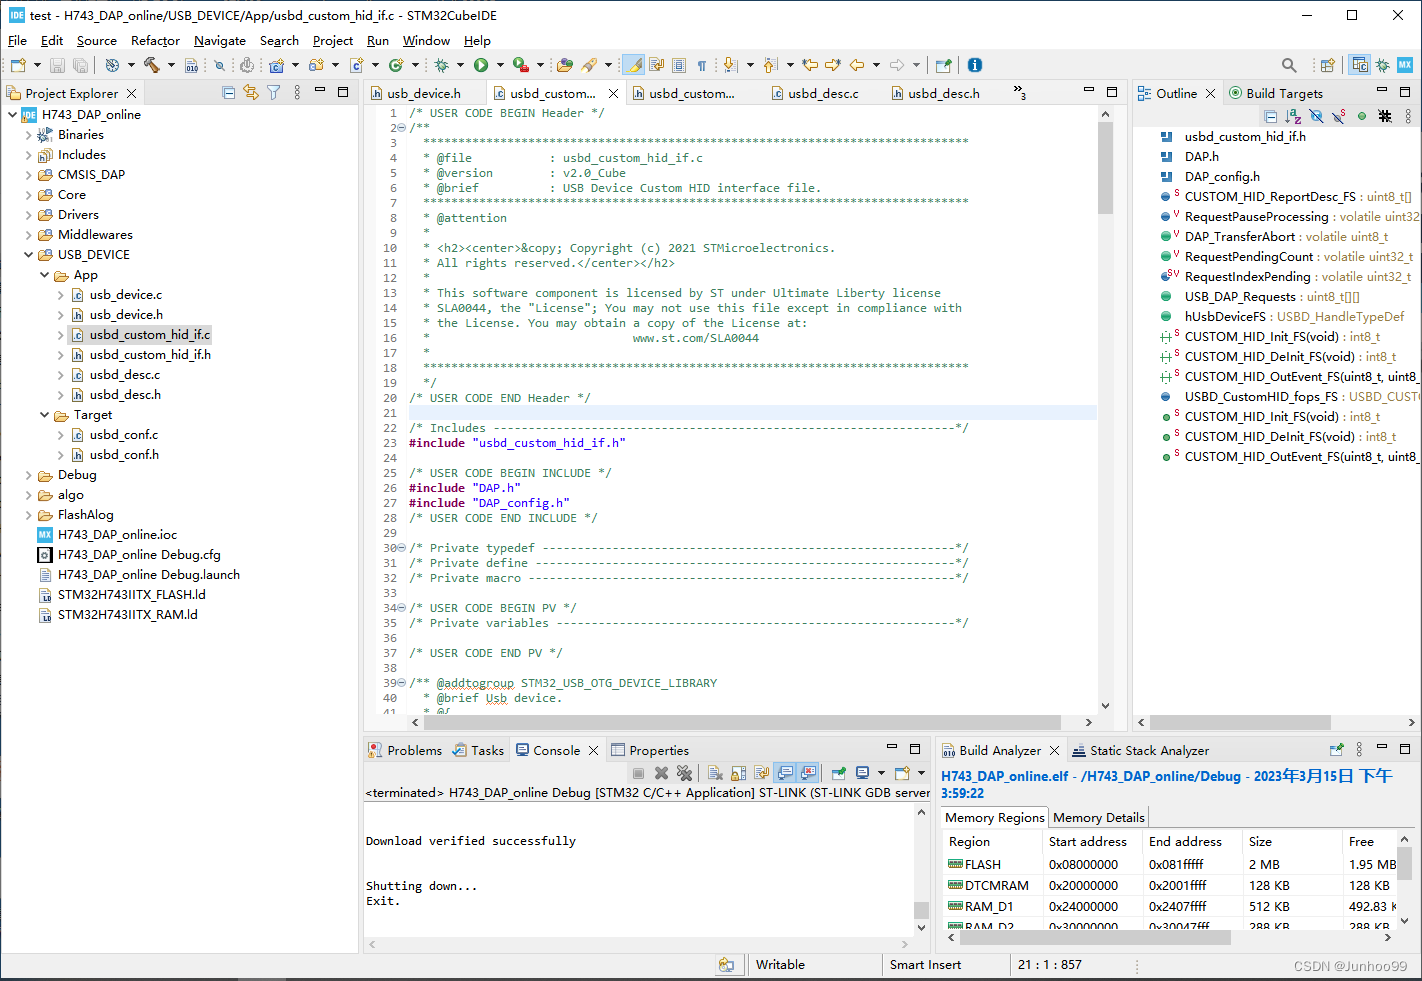Expand the CMSIS_DAP folder
This screenshot has height=981, width=1422.
click(28, 175)
